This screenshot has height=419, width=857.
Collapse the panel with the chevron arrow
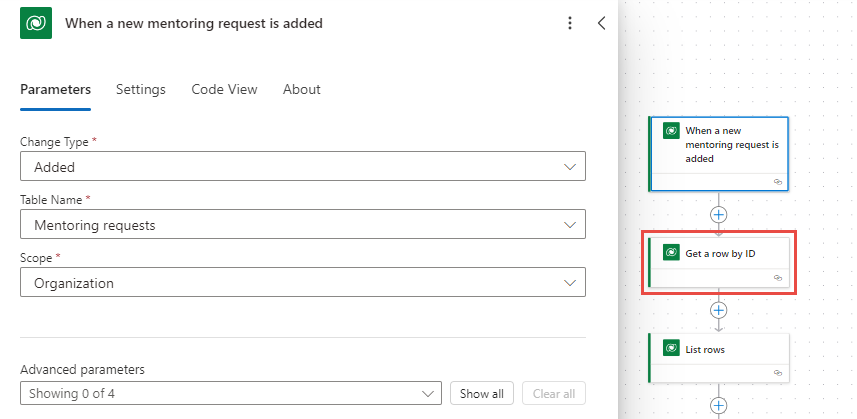(x=601, y=23)
